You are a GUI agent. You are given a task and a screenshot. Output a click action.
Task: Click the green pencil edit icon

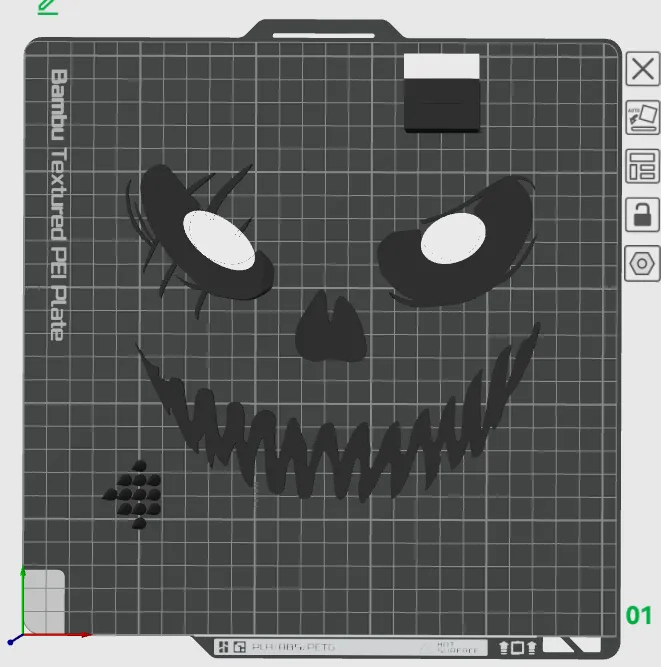coord(47,6)
